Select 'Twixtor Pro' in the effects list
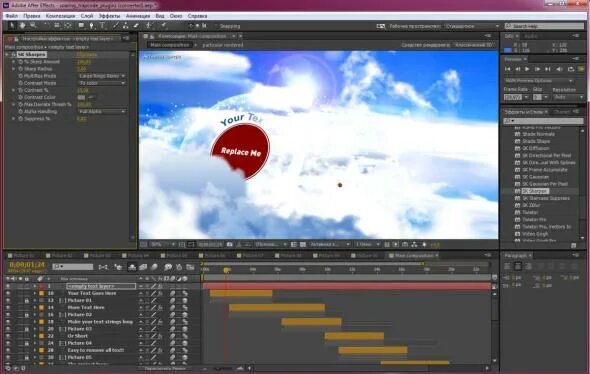Screen dimensions: 590x374 [534, 220]
